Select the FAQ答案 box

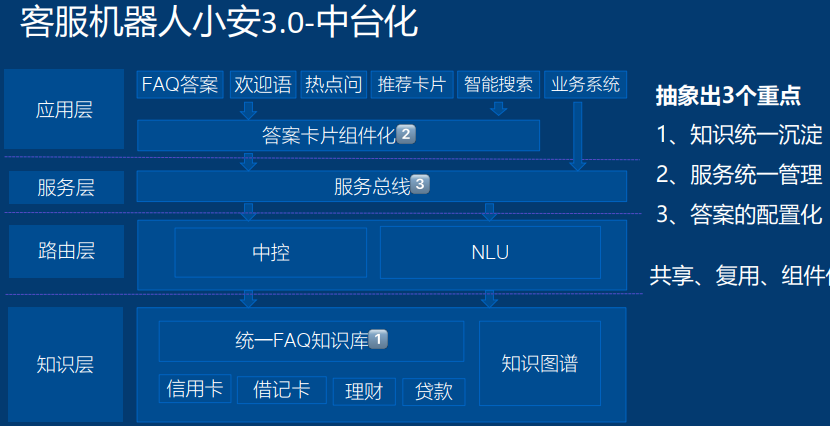coord(180,84)
